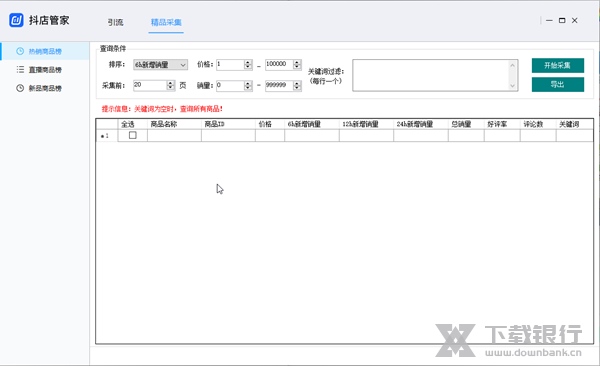This screenshot has width=600, height=366.
Task: Click the spinner arrows of the 采集前 field
Action: (171, 85)
